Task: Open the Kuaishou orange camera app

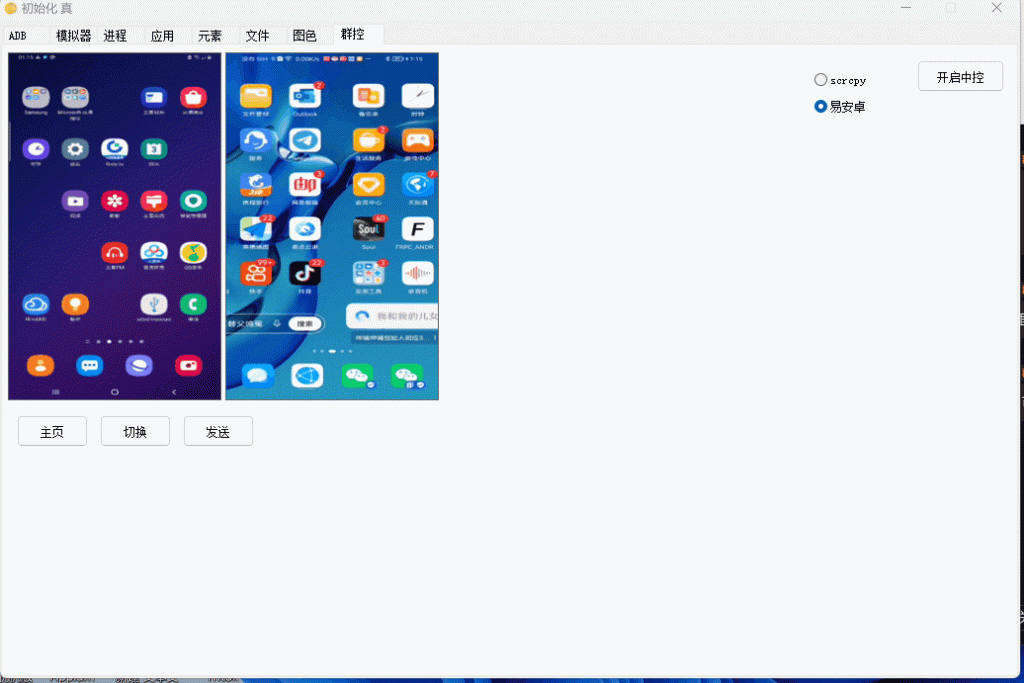Action: click(256, 274)
